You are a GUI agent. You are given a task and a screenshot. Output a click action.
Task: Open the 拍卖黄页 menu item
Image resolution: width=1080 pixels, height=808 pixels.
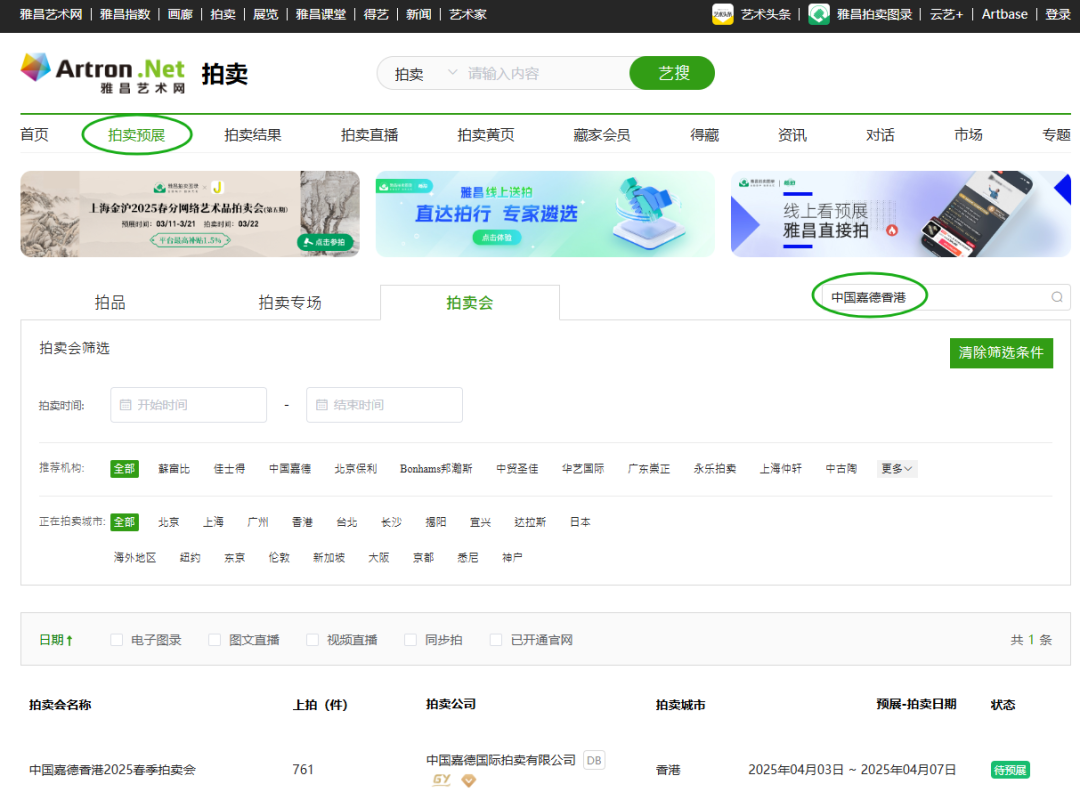pos(486,135)
